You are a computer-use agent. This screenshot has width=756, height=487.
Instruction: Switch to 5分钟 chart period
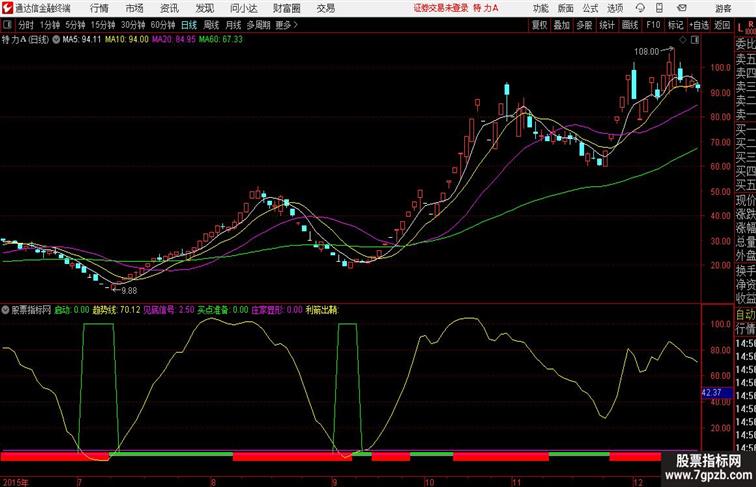75,25
